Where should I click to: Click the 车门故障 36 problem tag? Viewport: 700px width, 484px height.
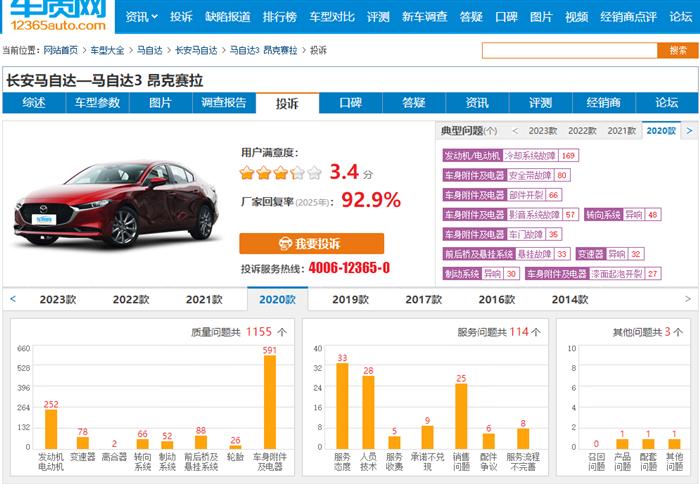502,234
